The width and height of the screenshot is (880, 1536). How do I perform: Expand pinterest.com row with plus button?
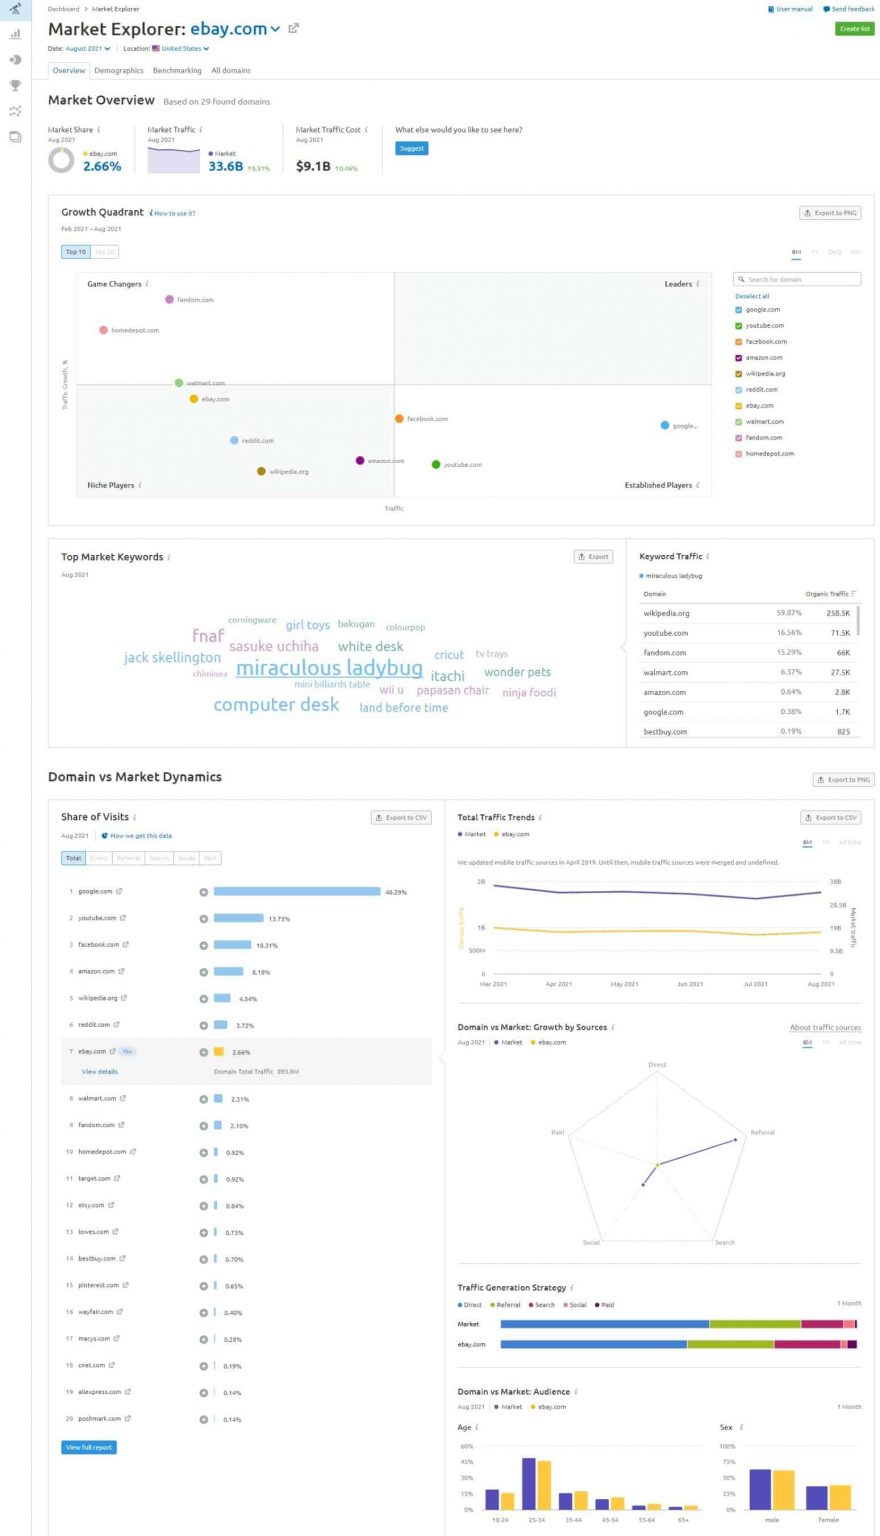(204, 1286)
